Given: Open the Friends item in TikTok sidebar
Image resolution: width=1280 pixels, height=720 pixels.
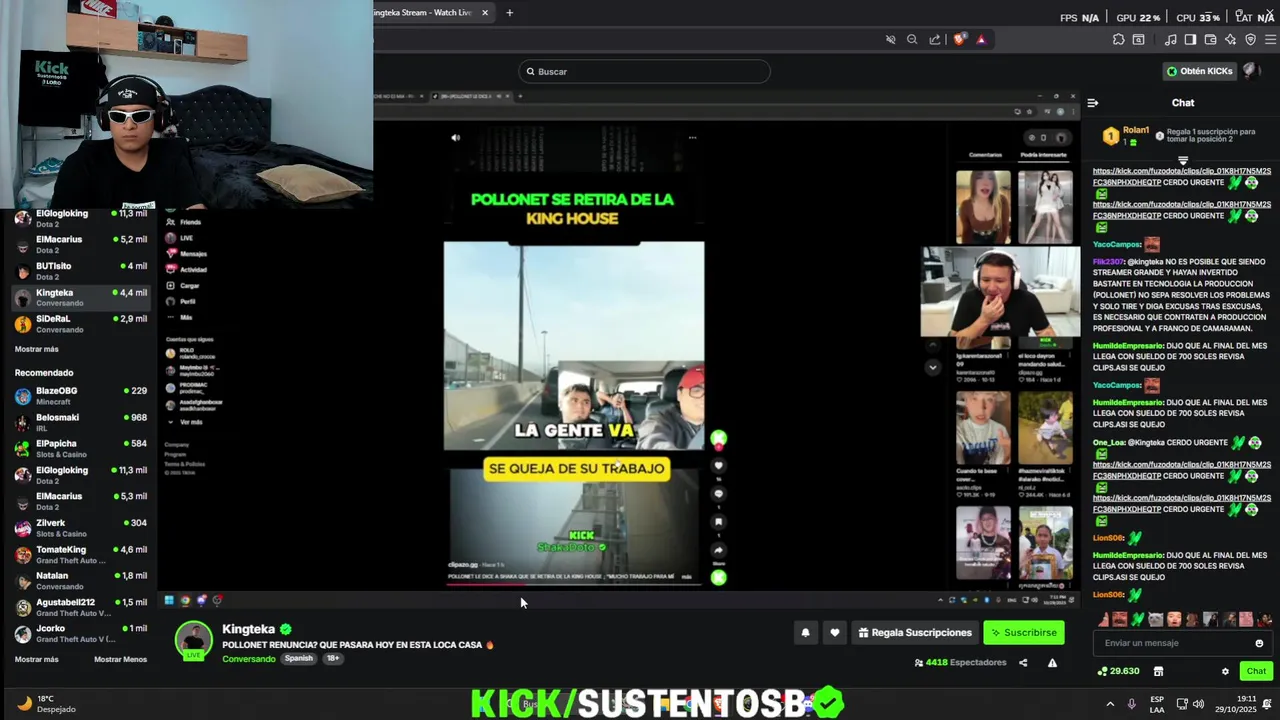Looking at the screenshot, I should pyautogui.click(x=184, y=222).
